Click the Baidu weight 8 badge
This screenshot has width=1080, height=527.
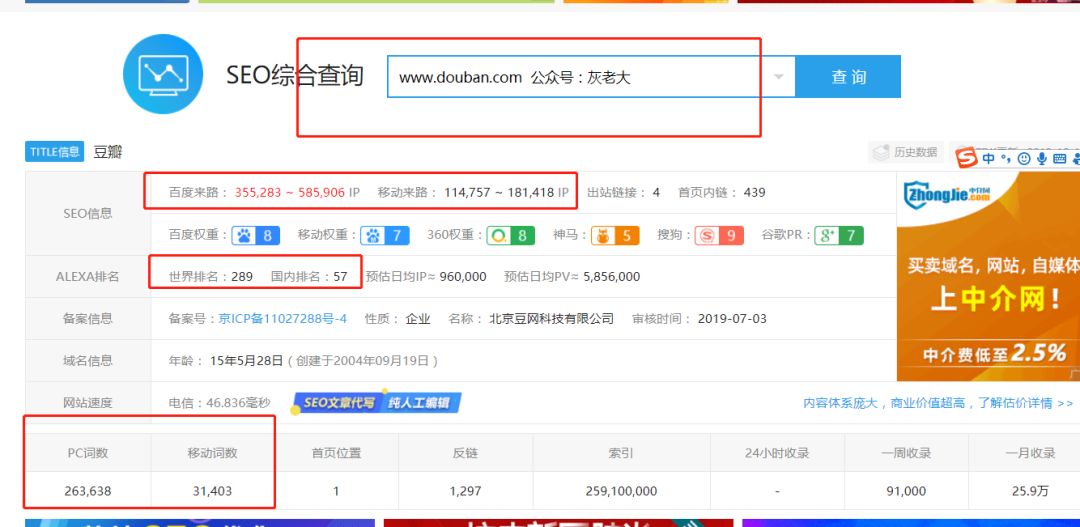coord(257,236)
